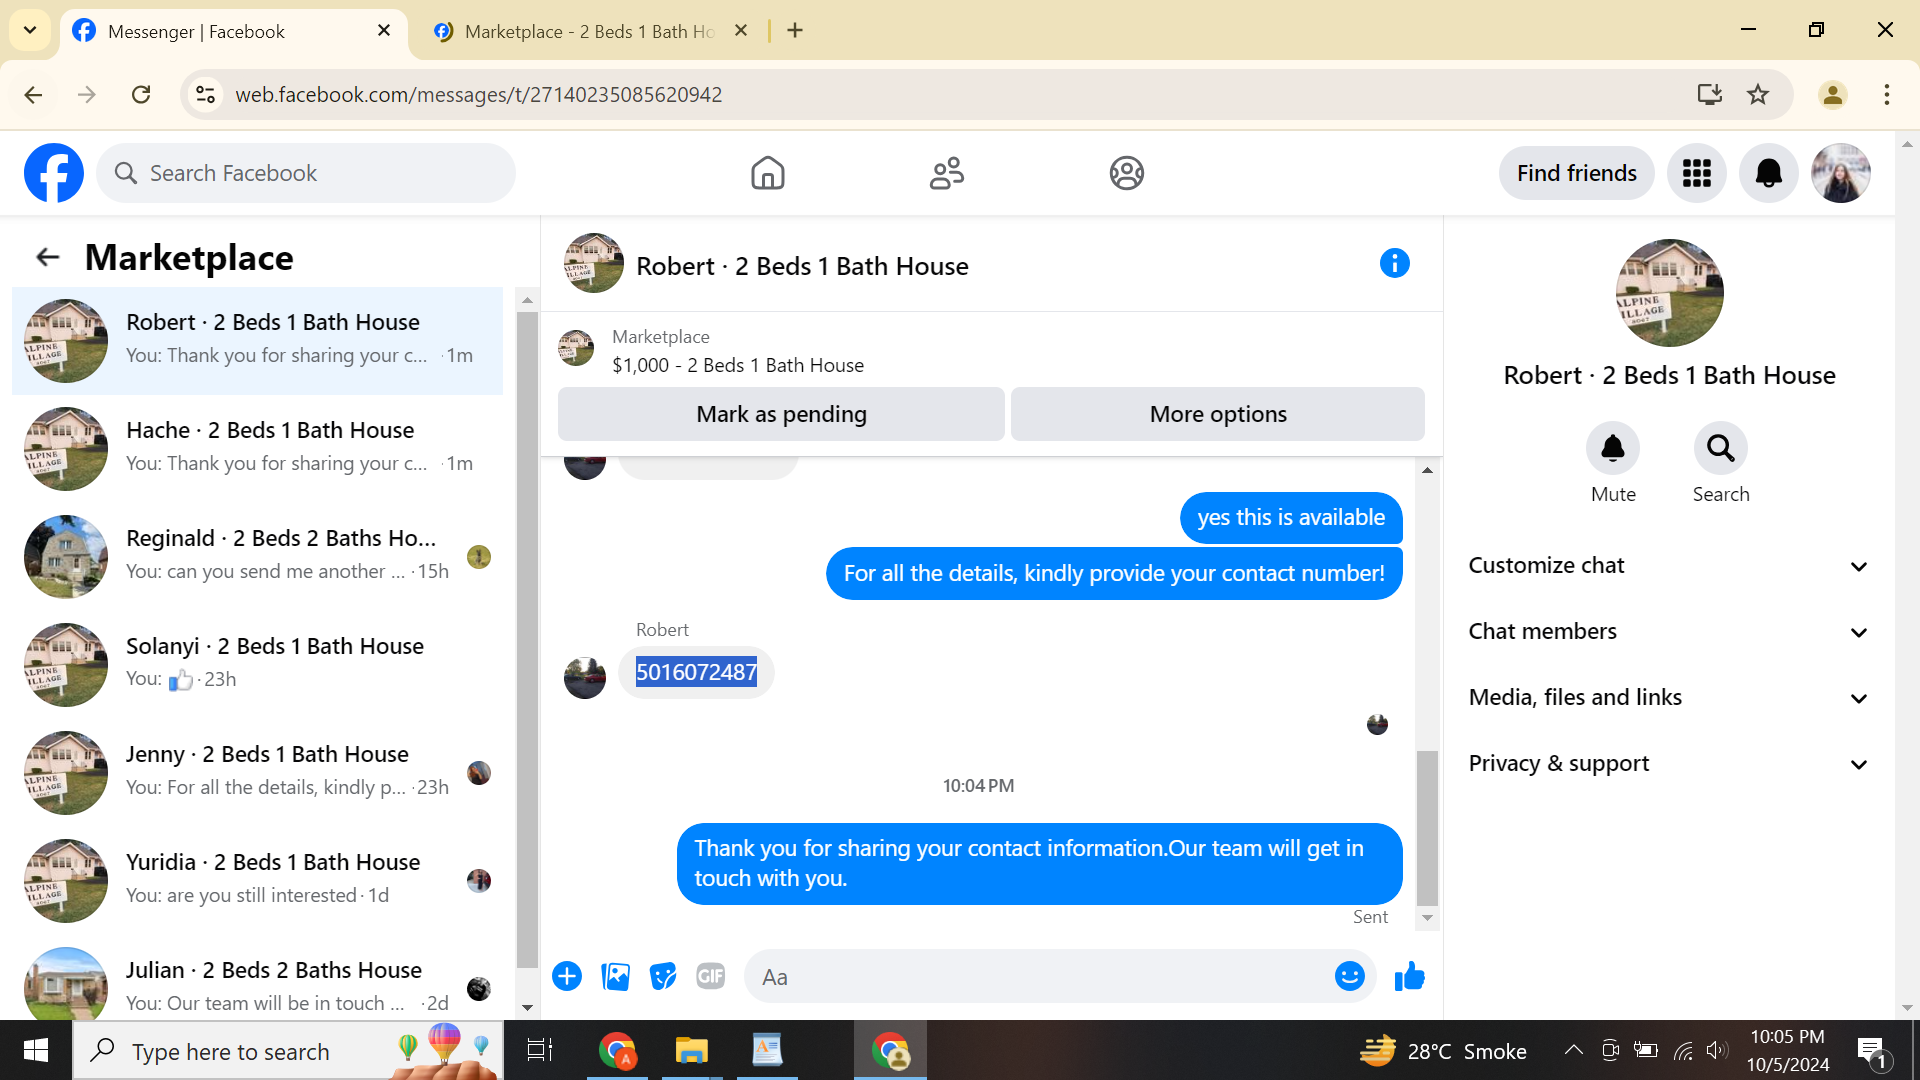The height and width of the screenshot is (1080, 1920).
Task: Open more actions with plus icon
Action: click(567, 976)
